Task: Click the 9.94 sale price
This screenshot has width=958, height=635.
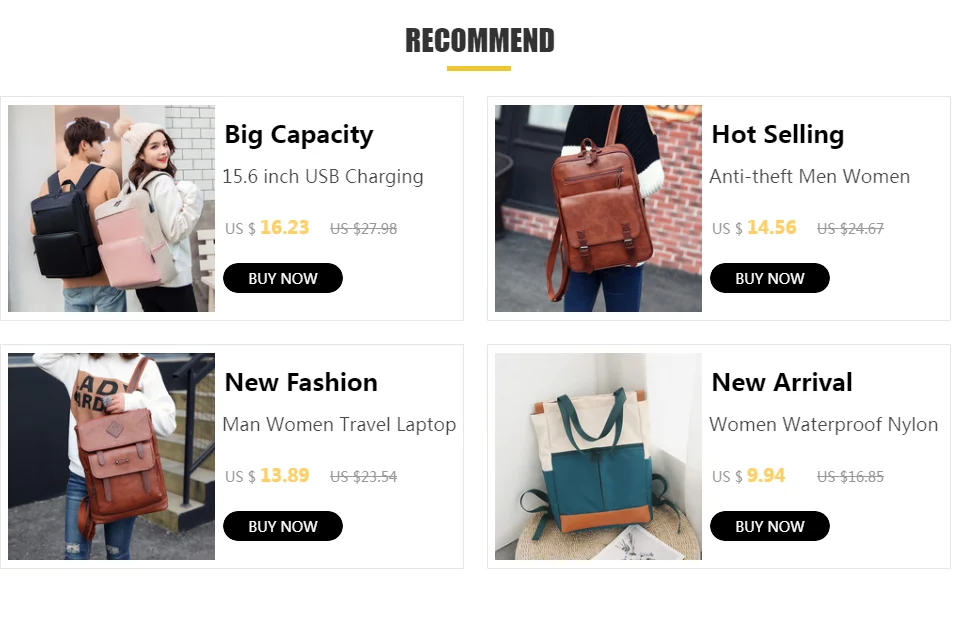Action: point(766,475)
